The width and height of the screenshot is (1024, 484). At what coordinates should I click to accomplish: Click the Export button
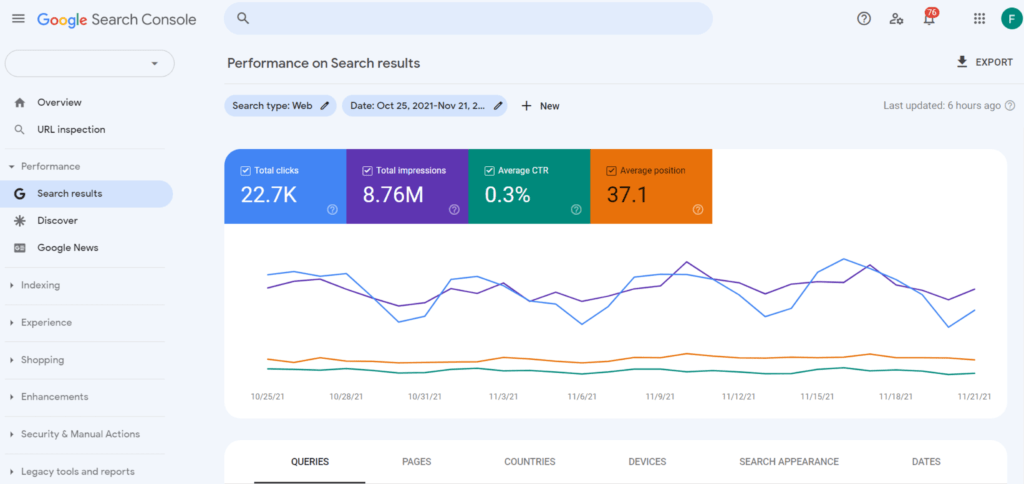984,62
